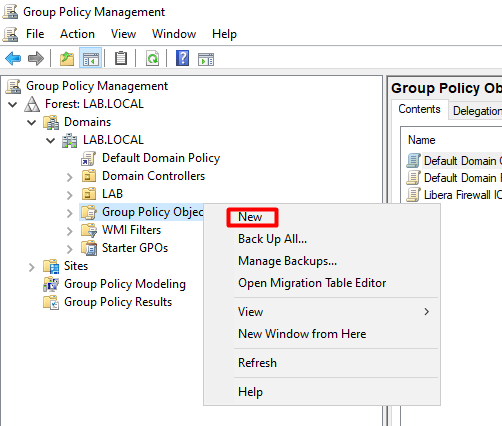The width and height of the screenshot is (502, 426).
Task: Click the Forest triangle icon
Action: [x=32, y=104]
